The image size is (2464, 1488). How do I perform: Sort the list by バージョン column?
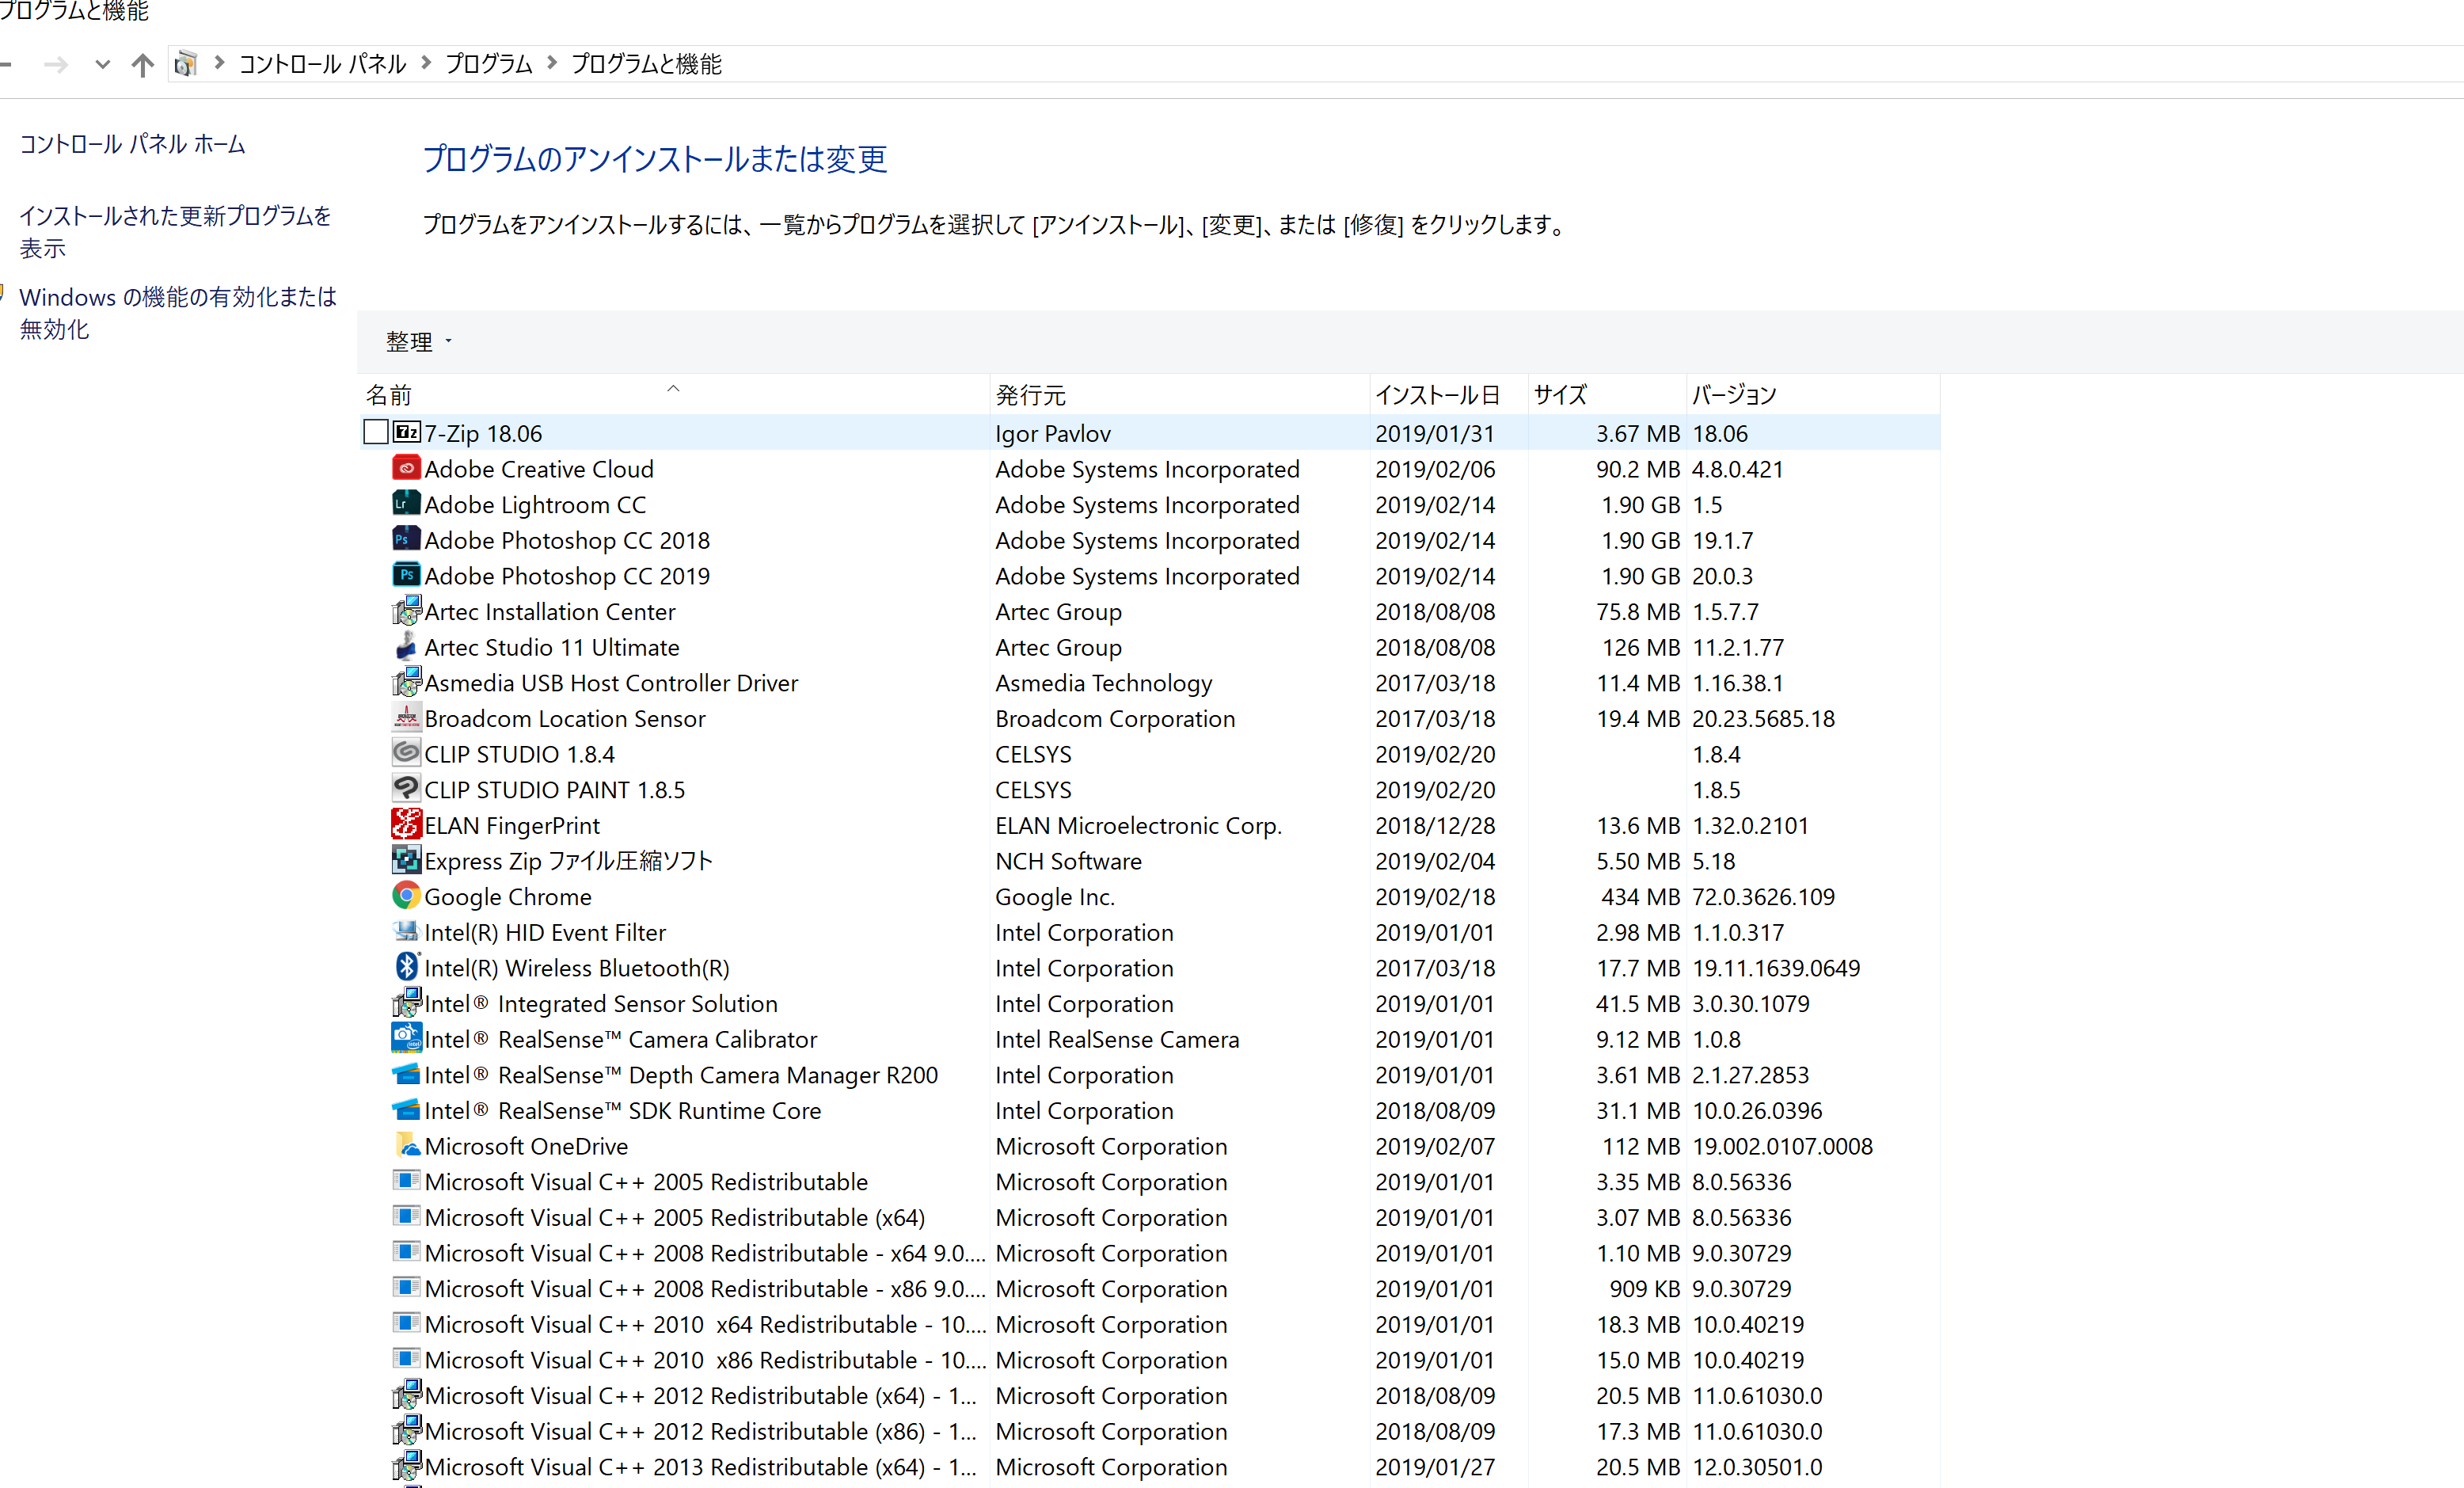1814,395
